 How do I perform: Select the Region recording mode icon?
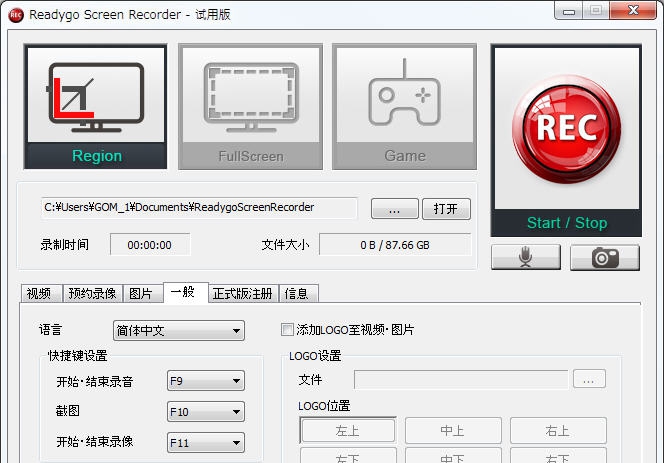coord(96,105)
